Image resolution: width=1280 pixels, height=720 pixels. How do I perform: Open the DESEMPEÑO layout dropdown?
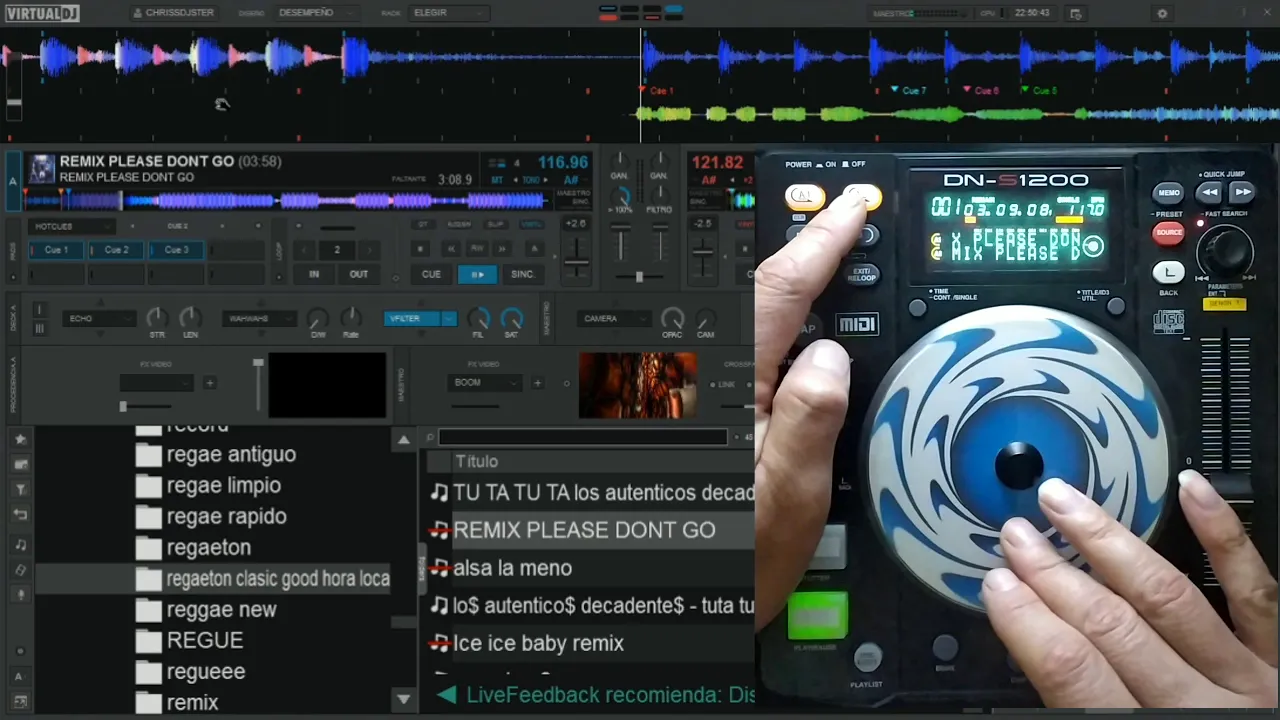point(318,13)
